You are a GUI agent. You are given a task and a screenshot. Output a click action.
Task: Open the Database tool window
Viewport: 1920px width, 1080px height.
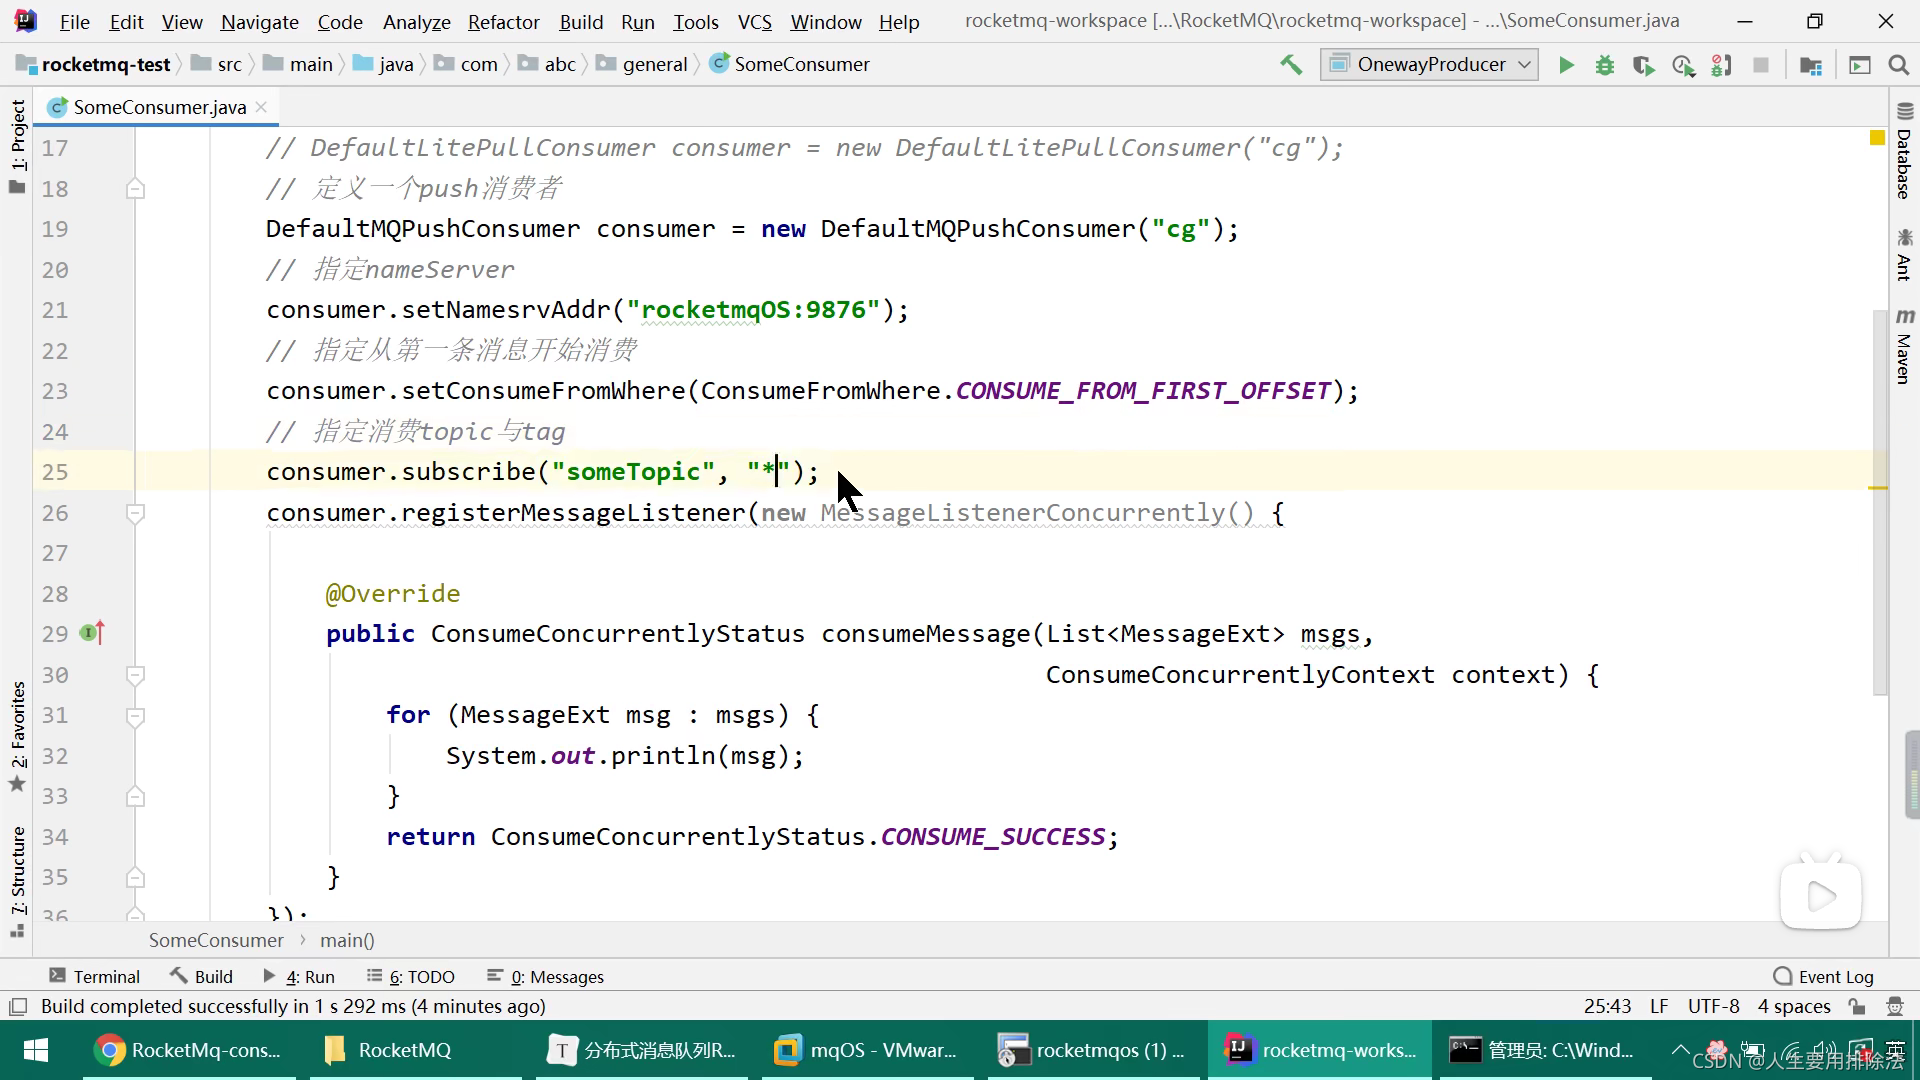[1904, 151]
